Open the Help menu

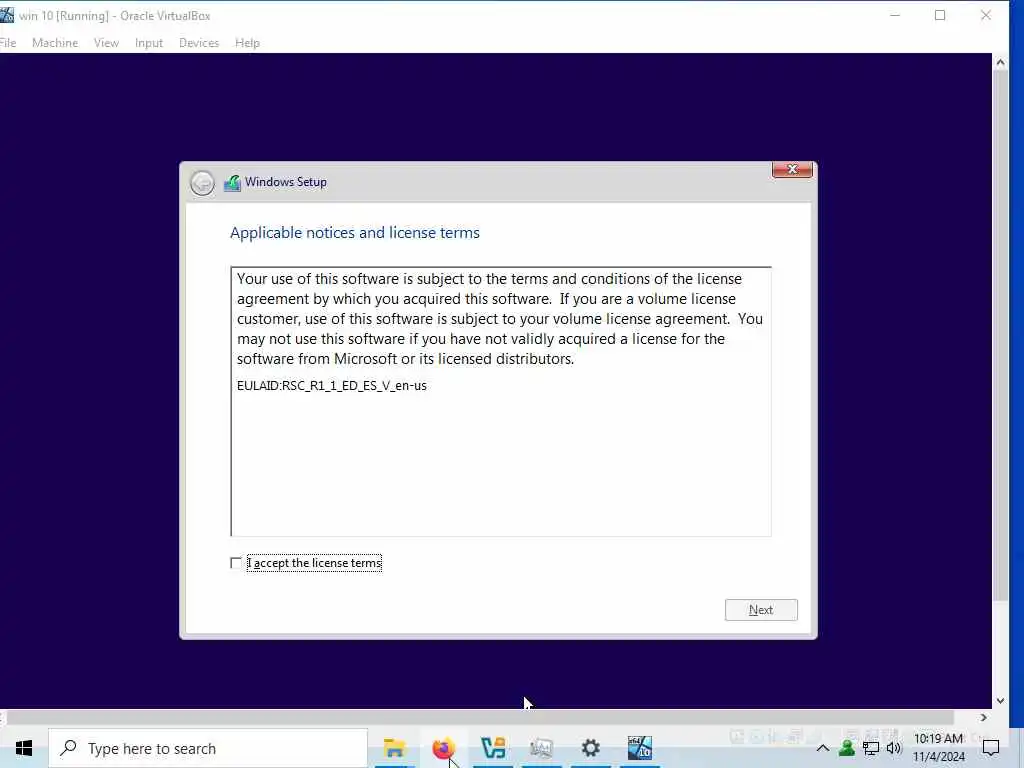(x=247, y=42)
